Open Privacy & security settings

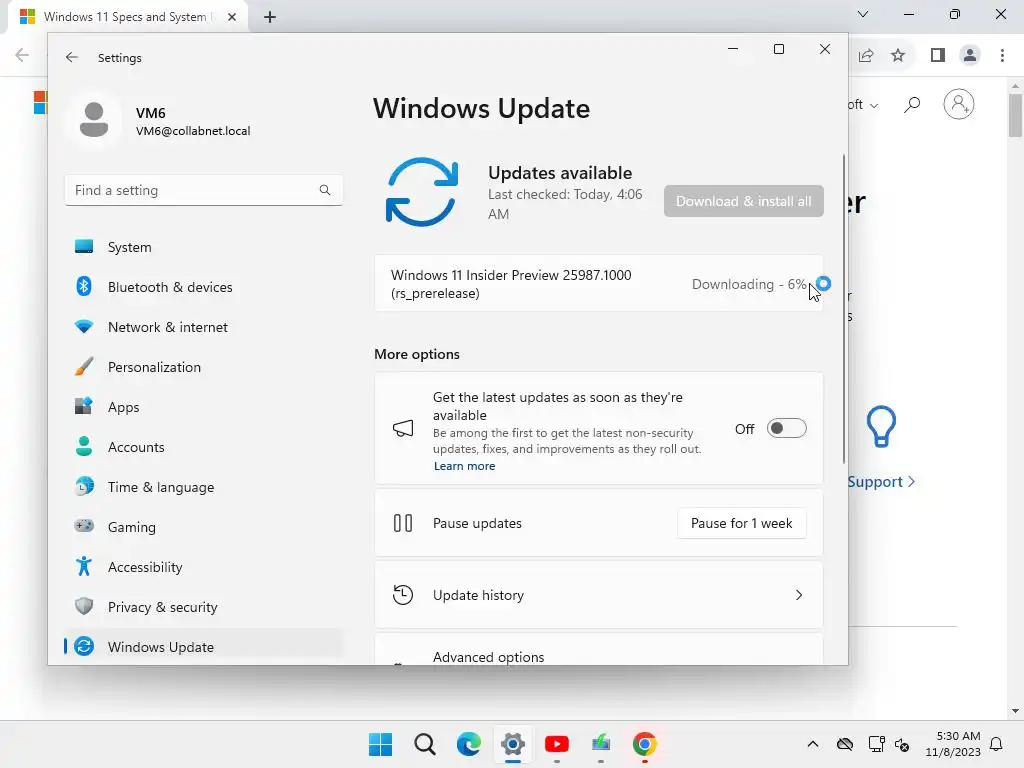coord(203,607)
